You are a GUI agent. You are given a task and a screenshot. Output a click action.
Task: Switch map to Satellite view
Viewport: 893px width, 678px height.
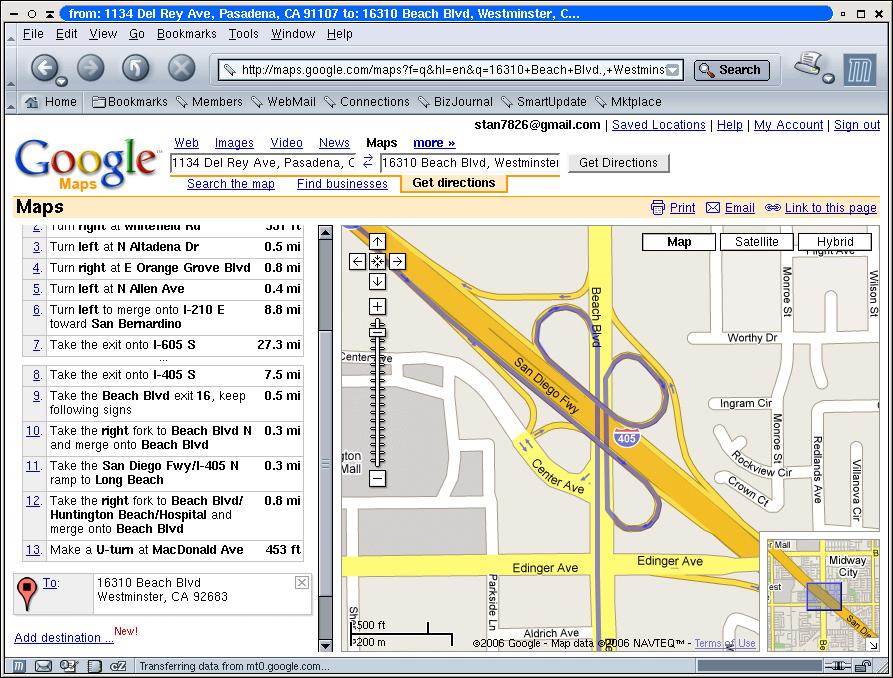click(x=756, y=242)
